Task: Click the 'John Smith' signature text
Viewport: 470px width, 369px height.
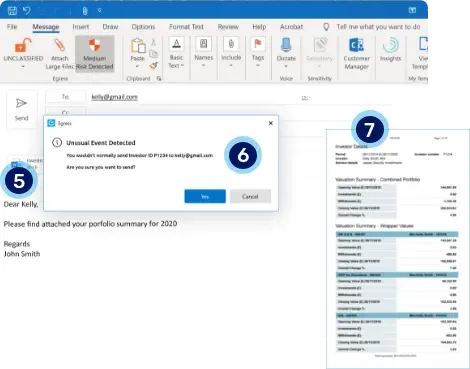Action: (22, 254)
